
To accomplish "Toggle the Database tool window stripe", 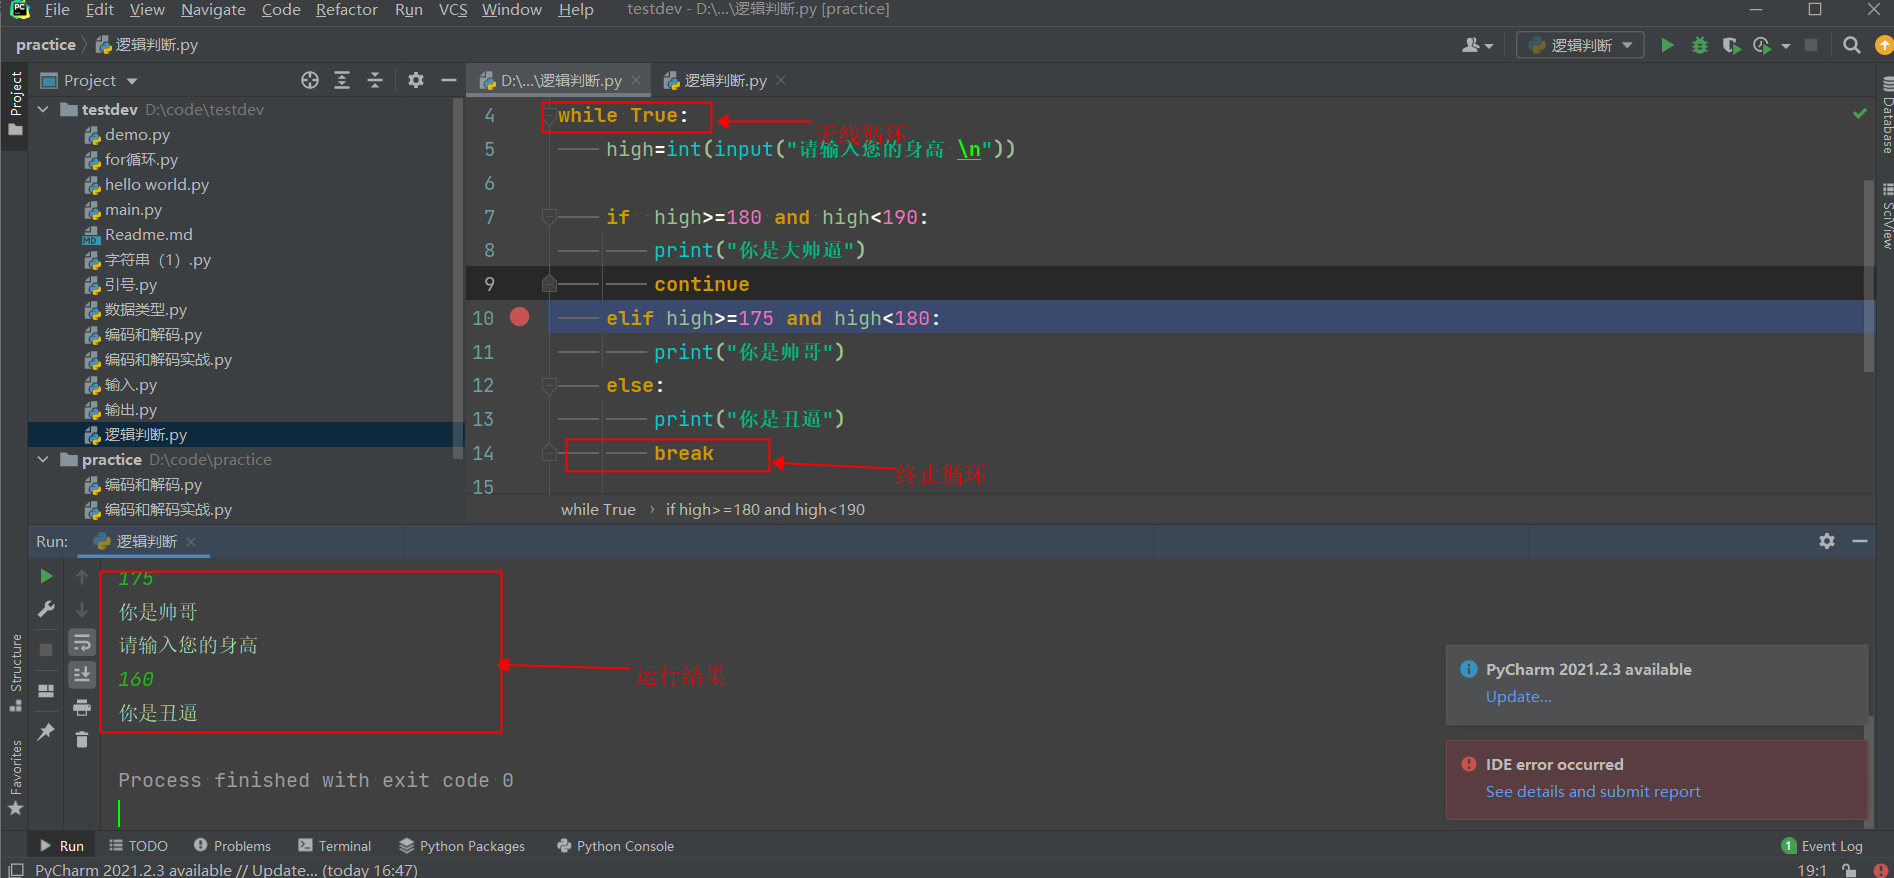I will 1886,115.
